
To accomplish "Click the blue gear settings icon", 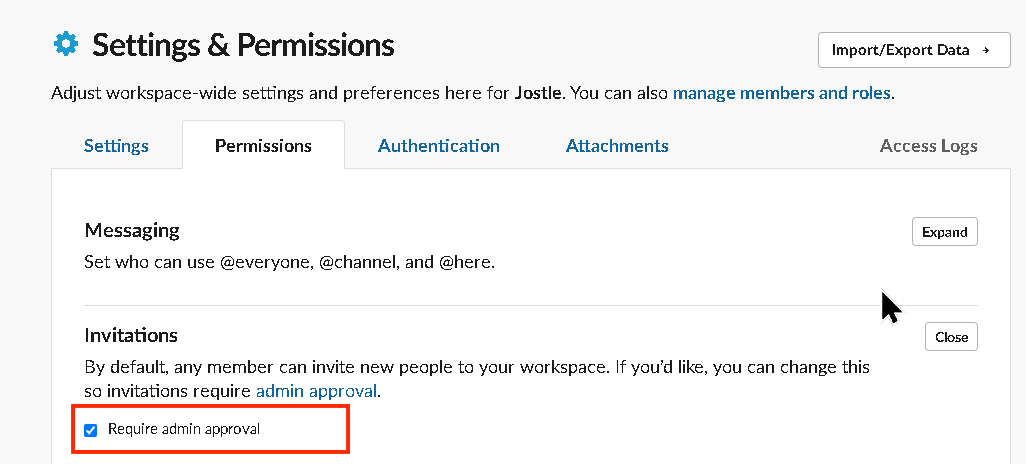I will (65, 45).
